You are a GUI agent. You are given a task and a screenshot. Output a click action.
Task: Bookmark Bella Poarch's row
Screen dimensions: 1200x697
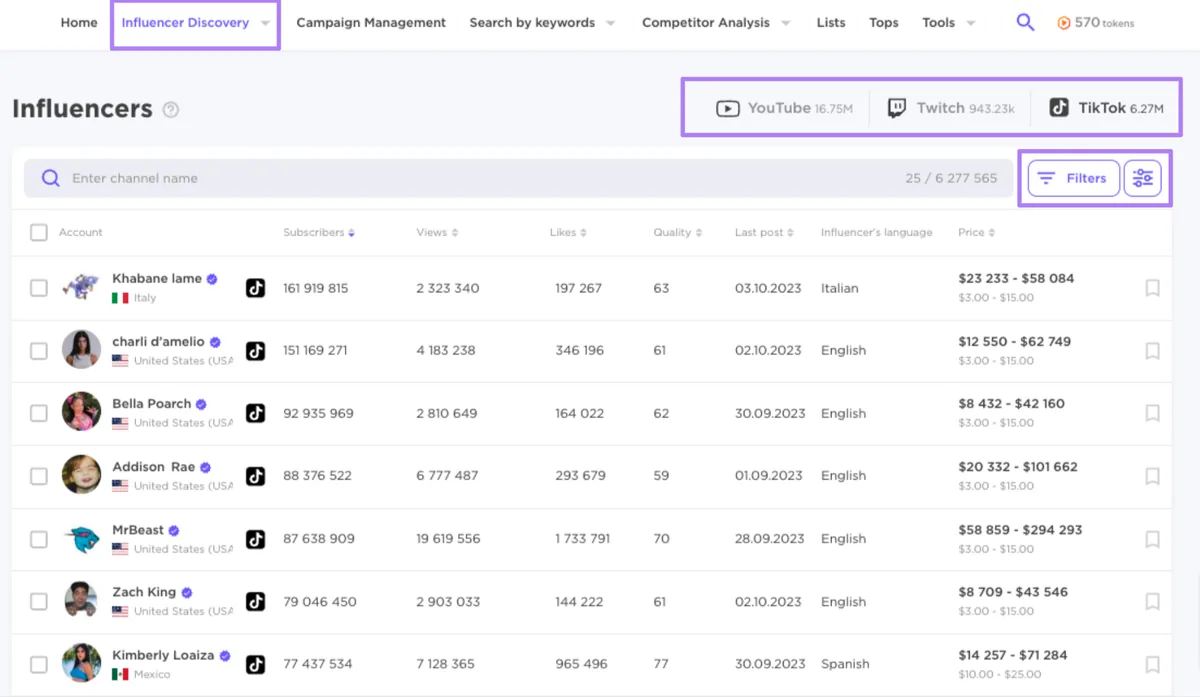pos(1152,413)
